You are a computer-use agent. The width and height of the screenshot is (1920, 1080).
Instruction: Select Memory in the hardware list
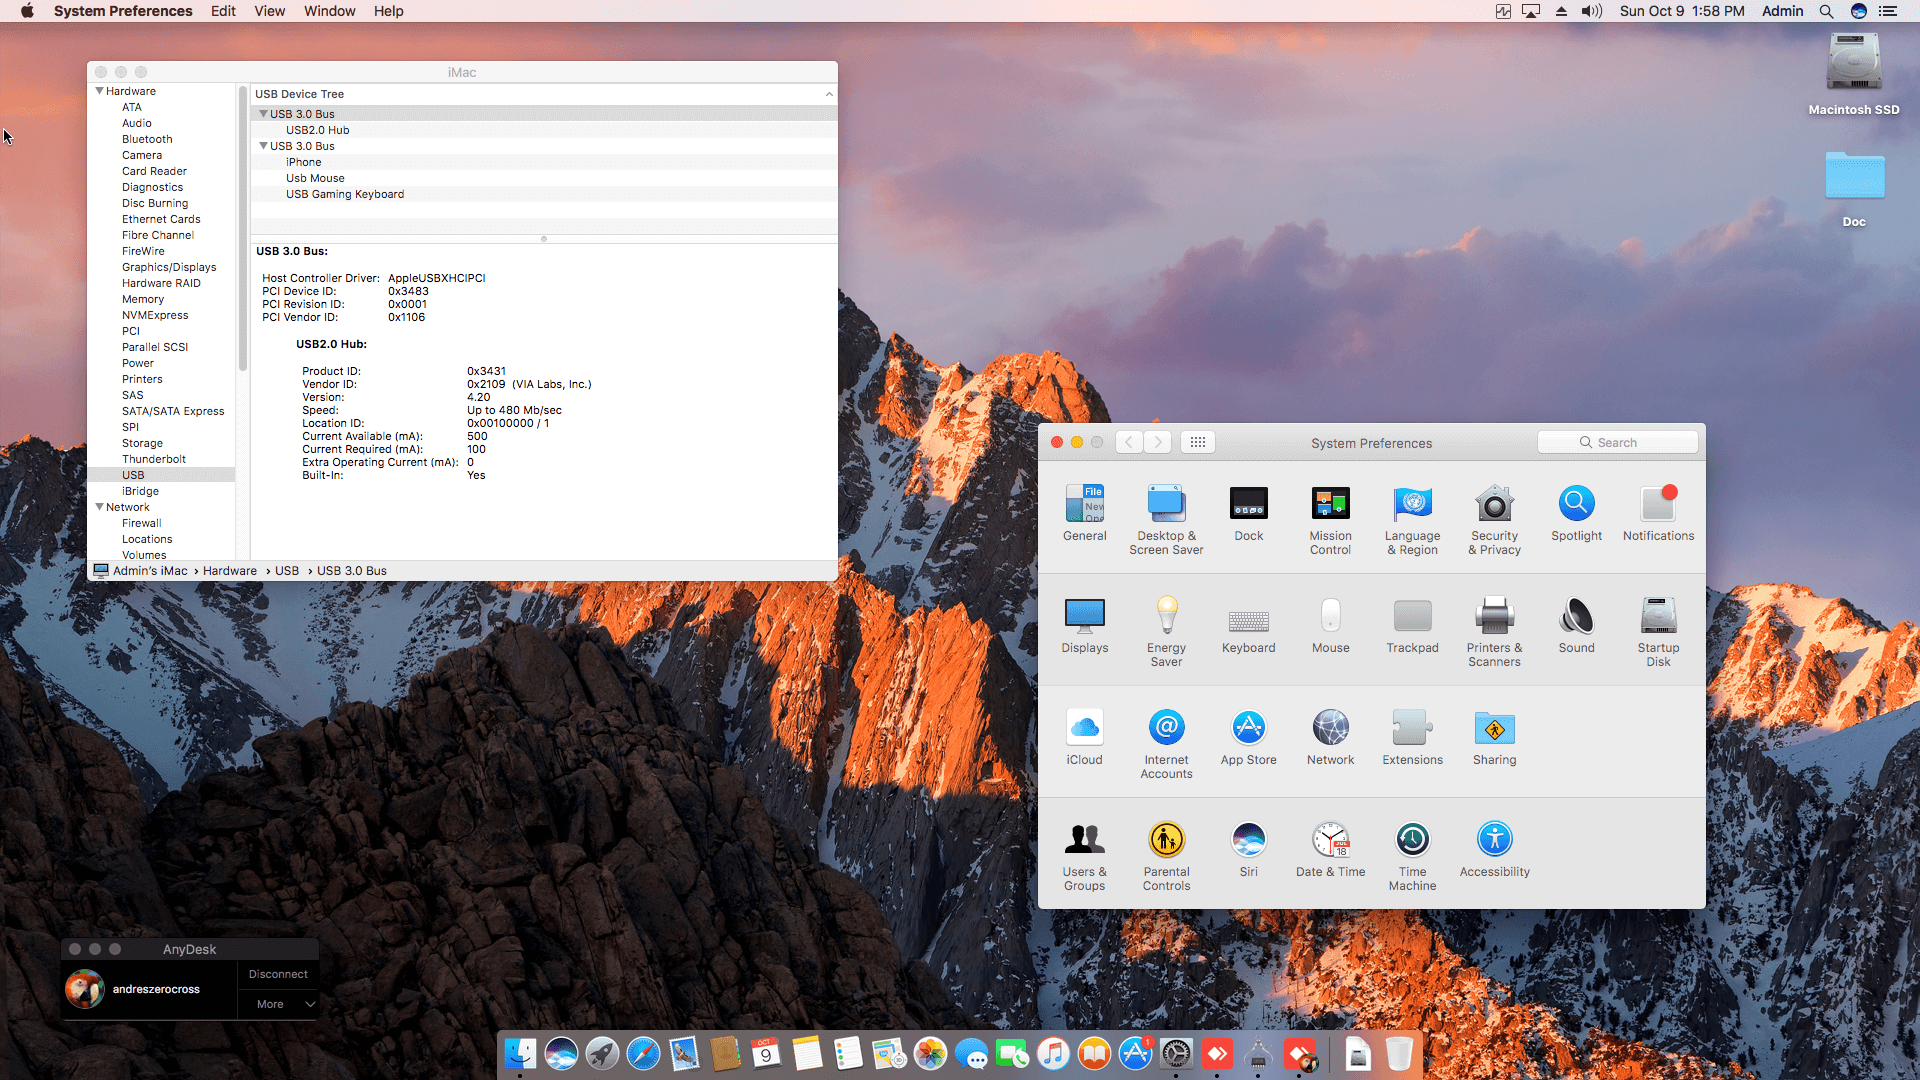(x=143, y=299)
